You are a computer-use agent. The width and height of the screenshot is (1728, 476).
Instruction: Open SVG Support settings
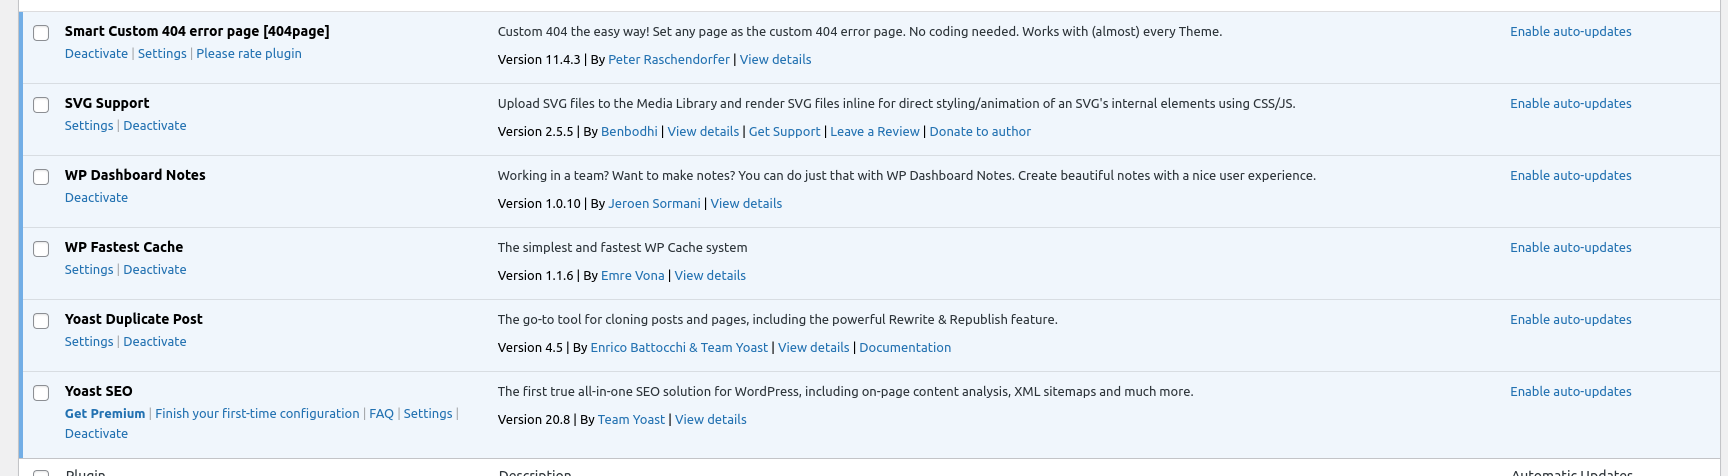89,126
